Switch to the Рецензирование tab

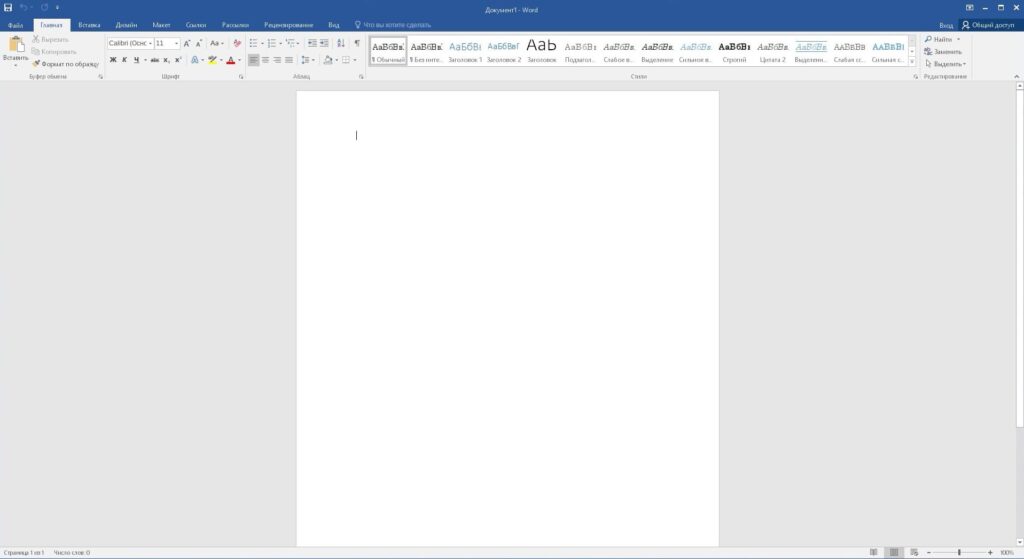tap(288, 24)
